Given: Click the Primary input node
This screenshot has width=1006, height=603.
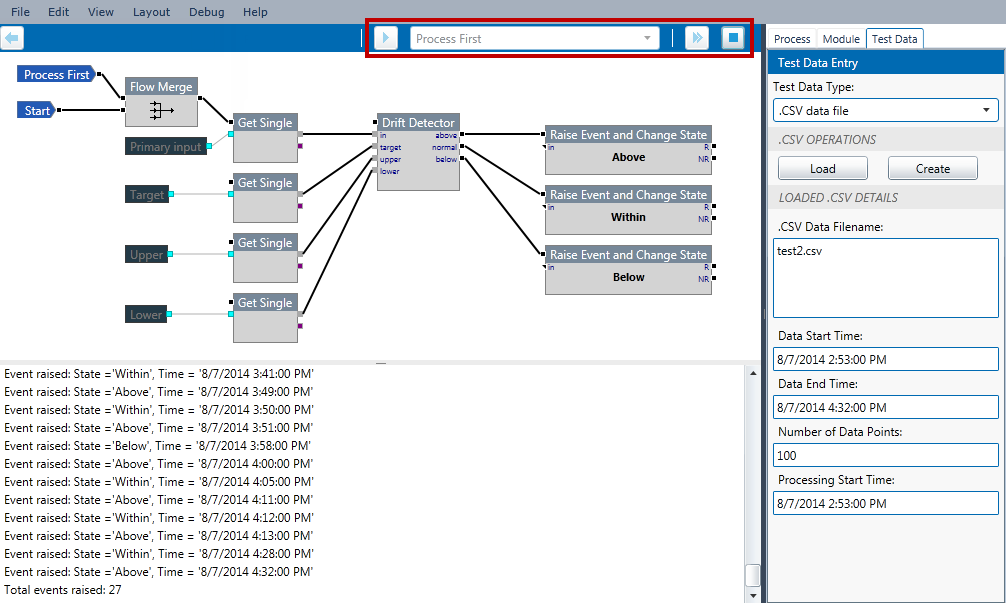Looking at the screenshot, I should point(166,147).
